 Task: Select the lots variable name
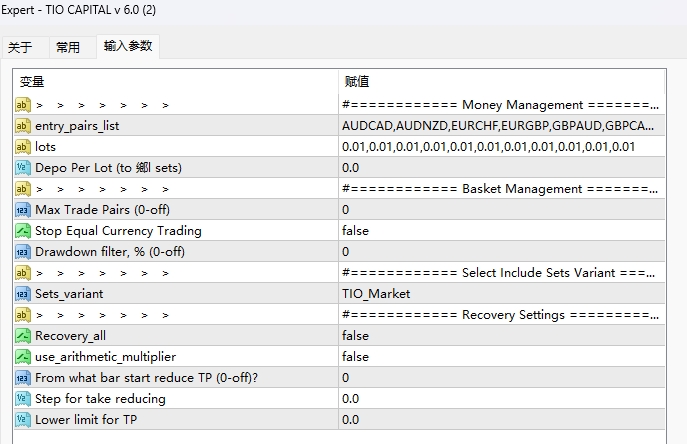46,147
